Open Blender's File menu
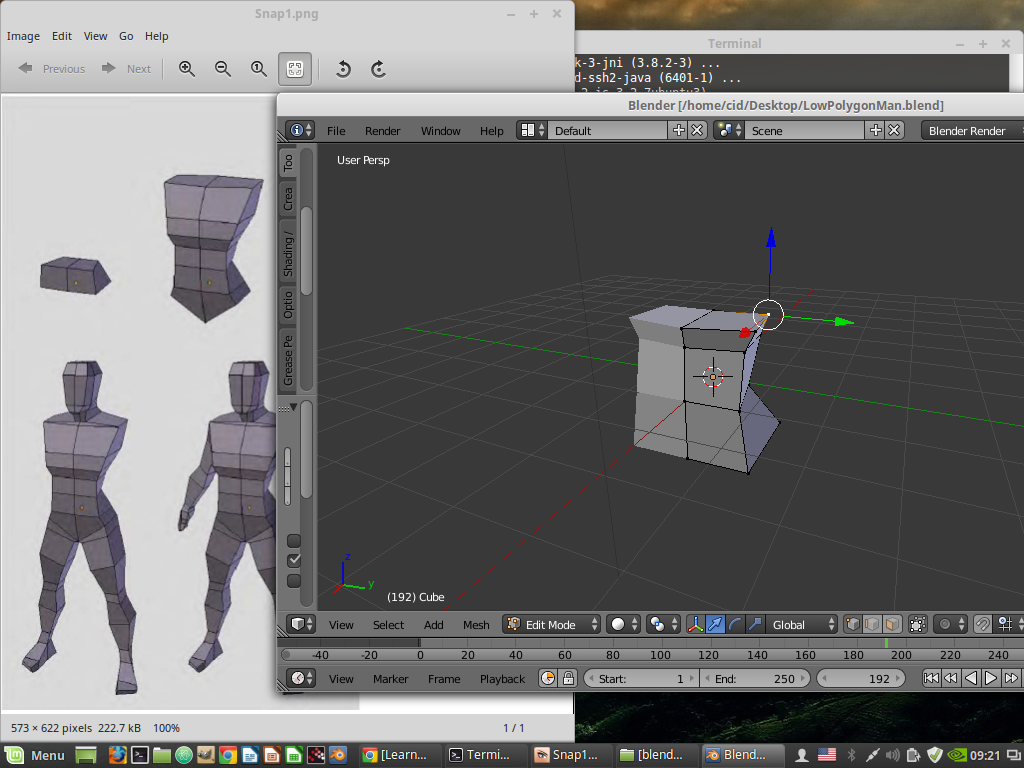 (336, 131)
